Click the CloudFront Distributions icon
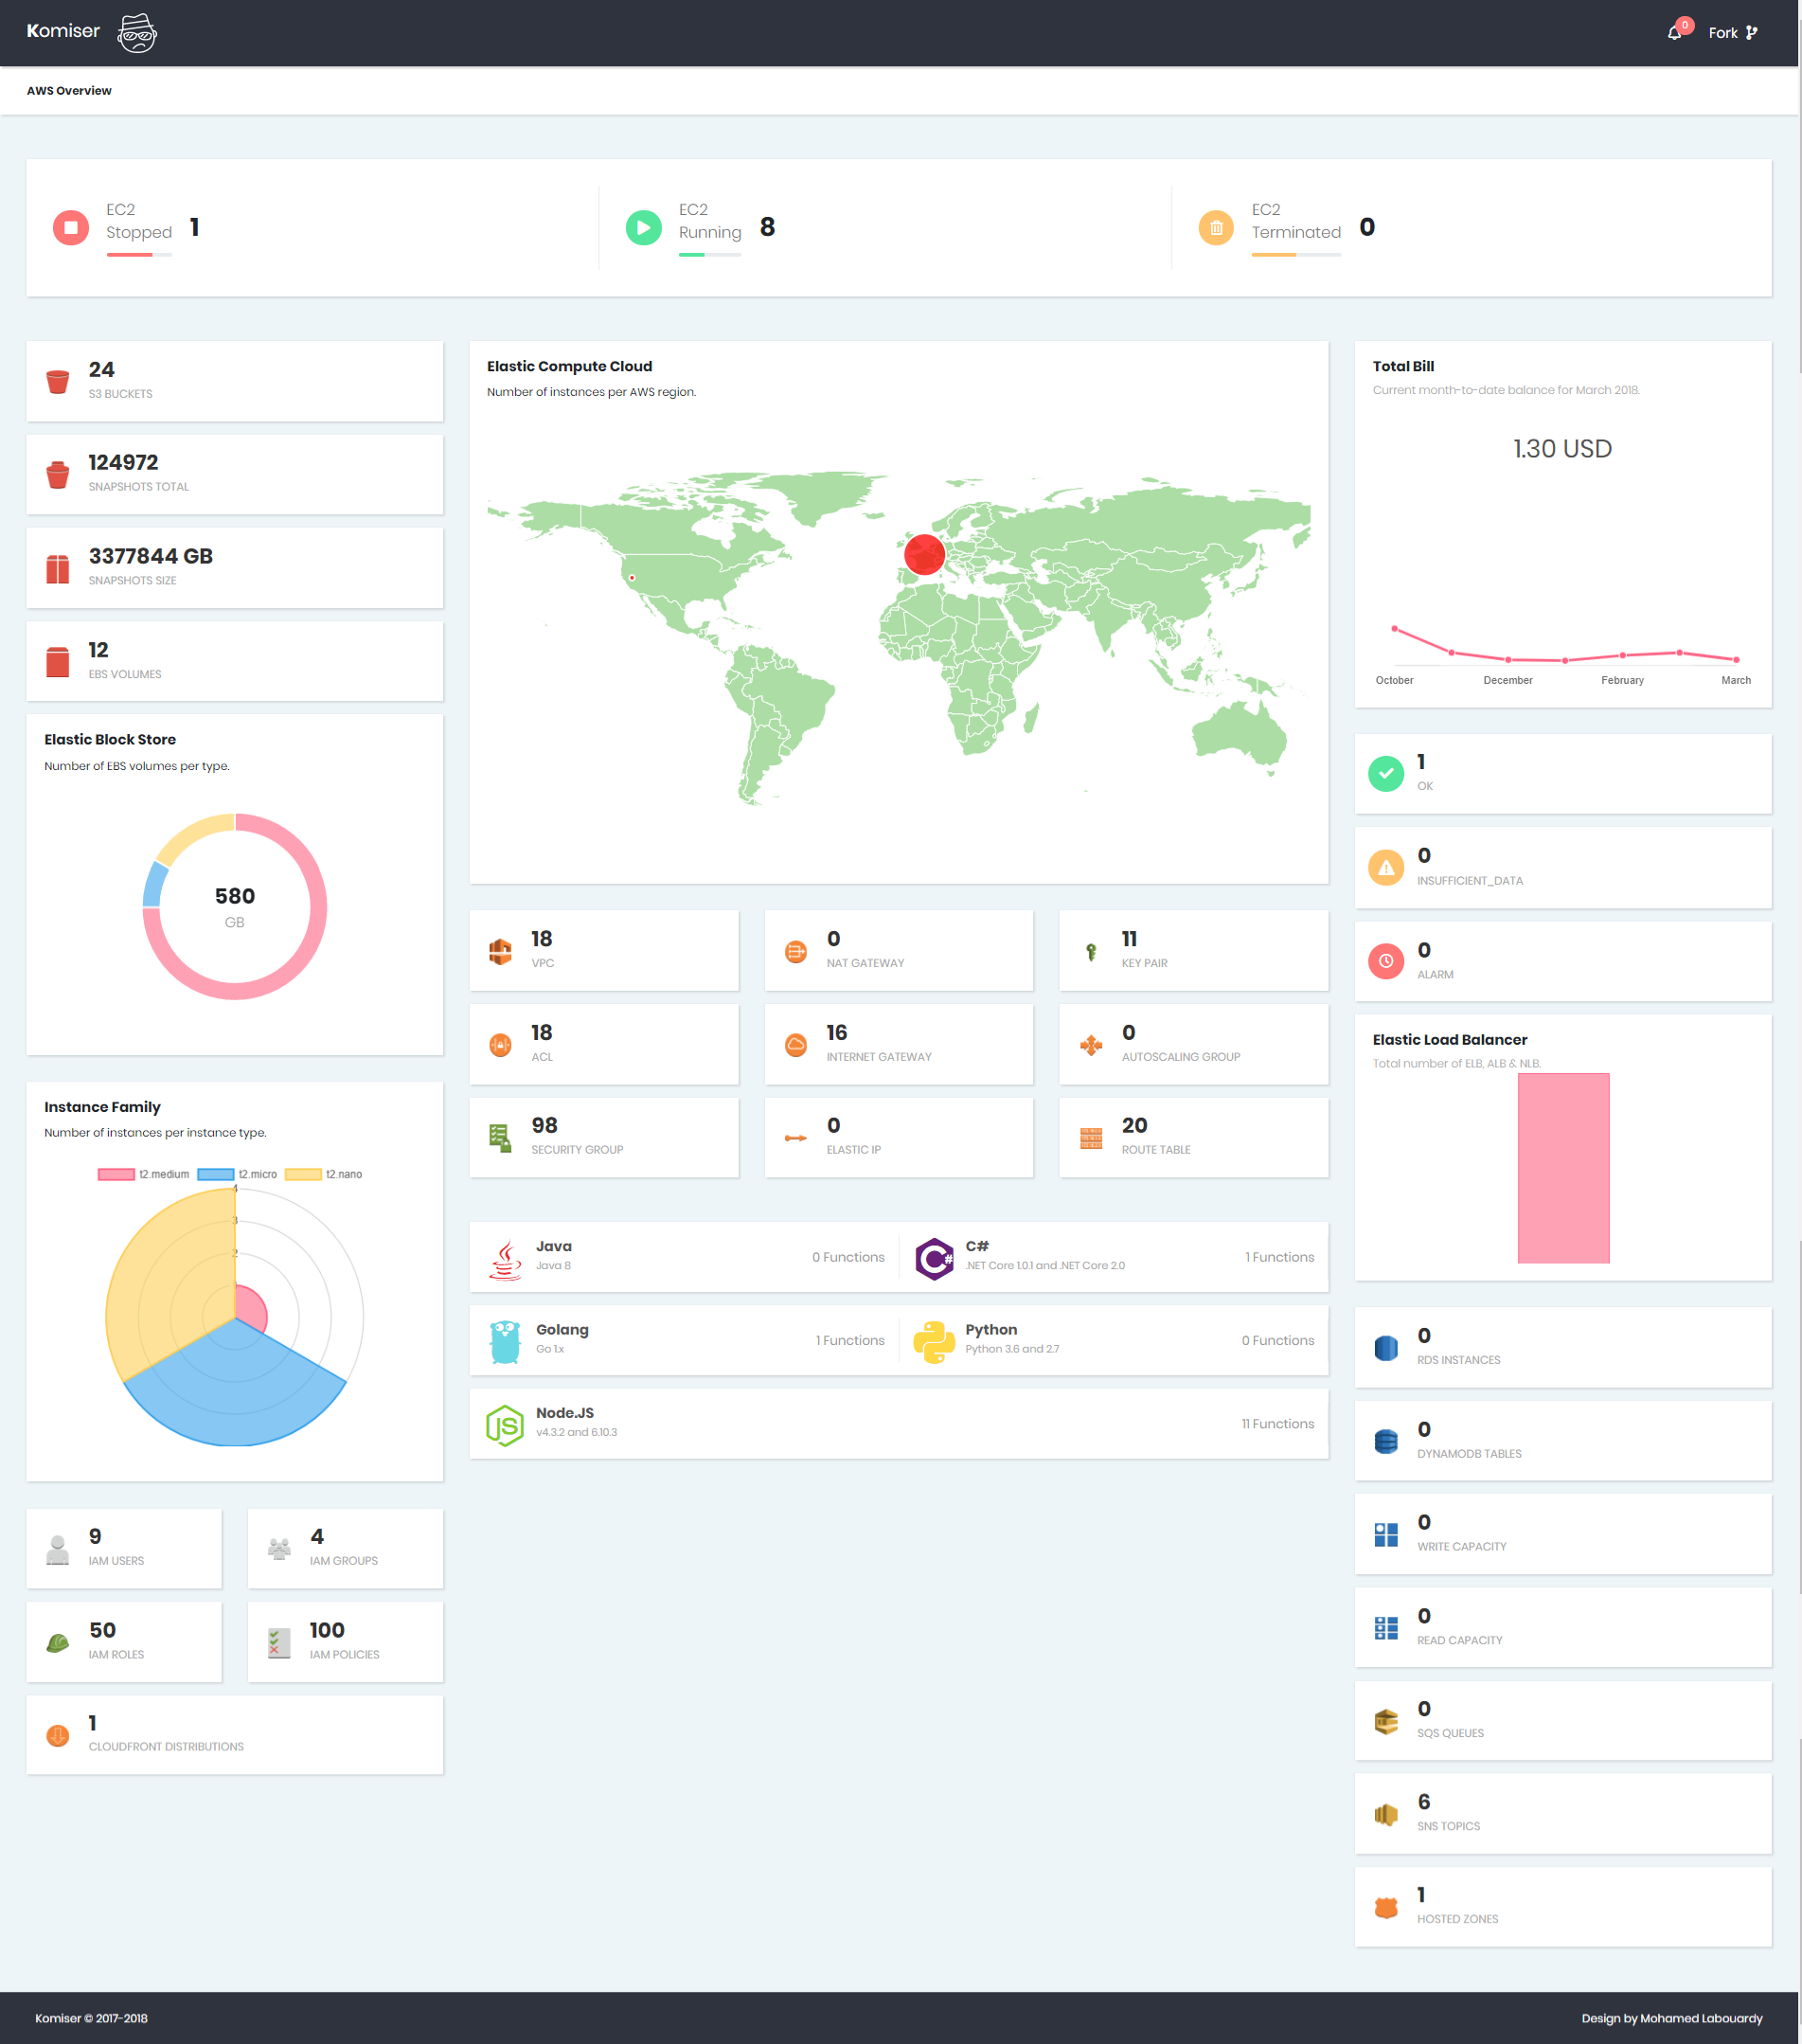The image size is (1802, 2044). (x=58, y=1736)
